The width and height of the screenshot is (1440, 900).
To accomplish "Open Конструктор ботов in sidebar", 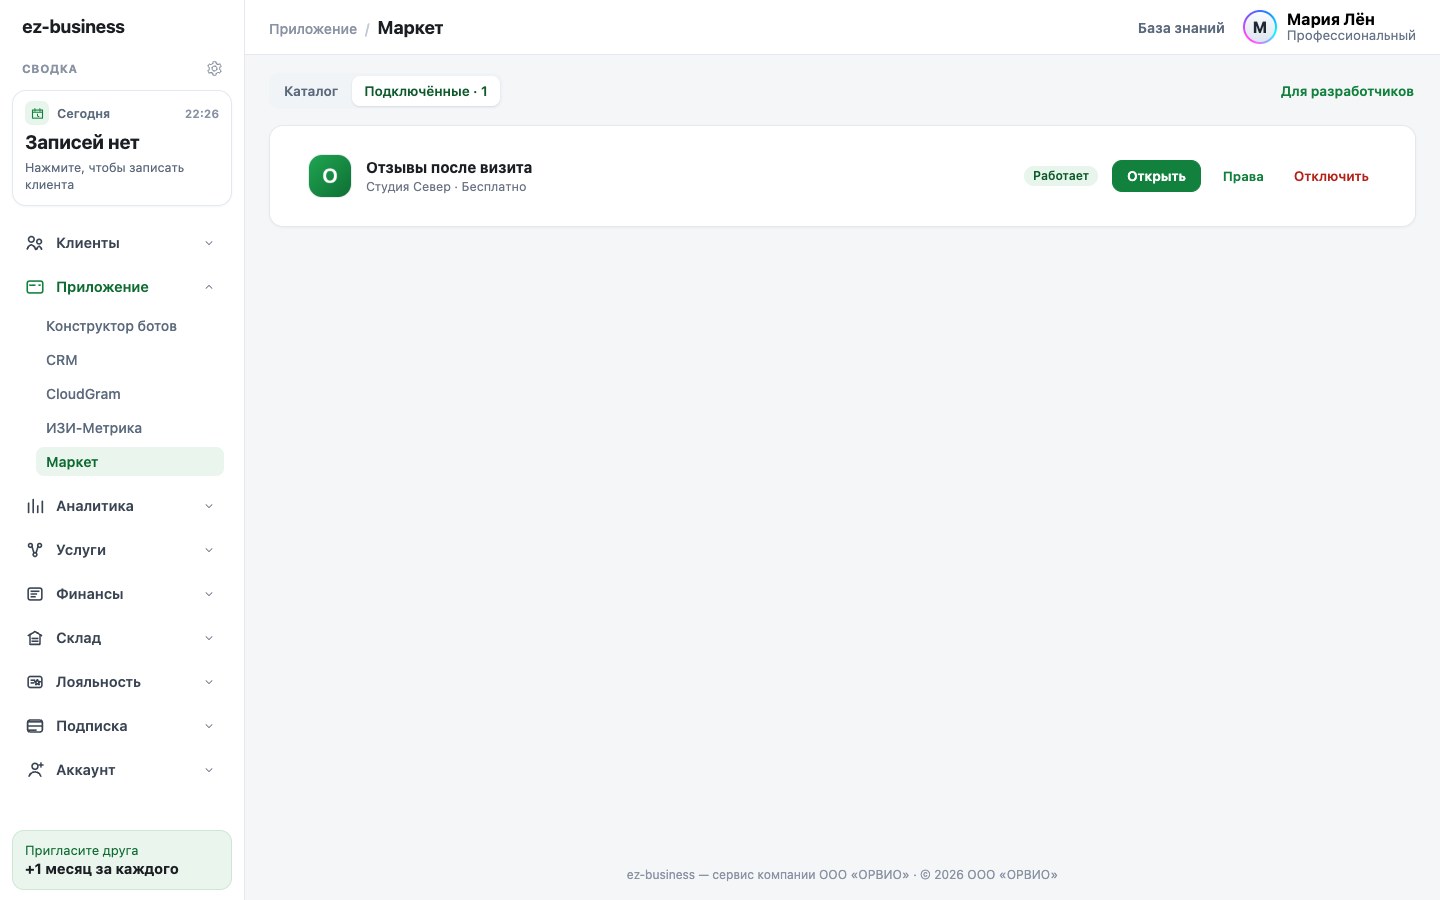I will coord(130,326).
